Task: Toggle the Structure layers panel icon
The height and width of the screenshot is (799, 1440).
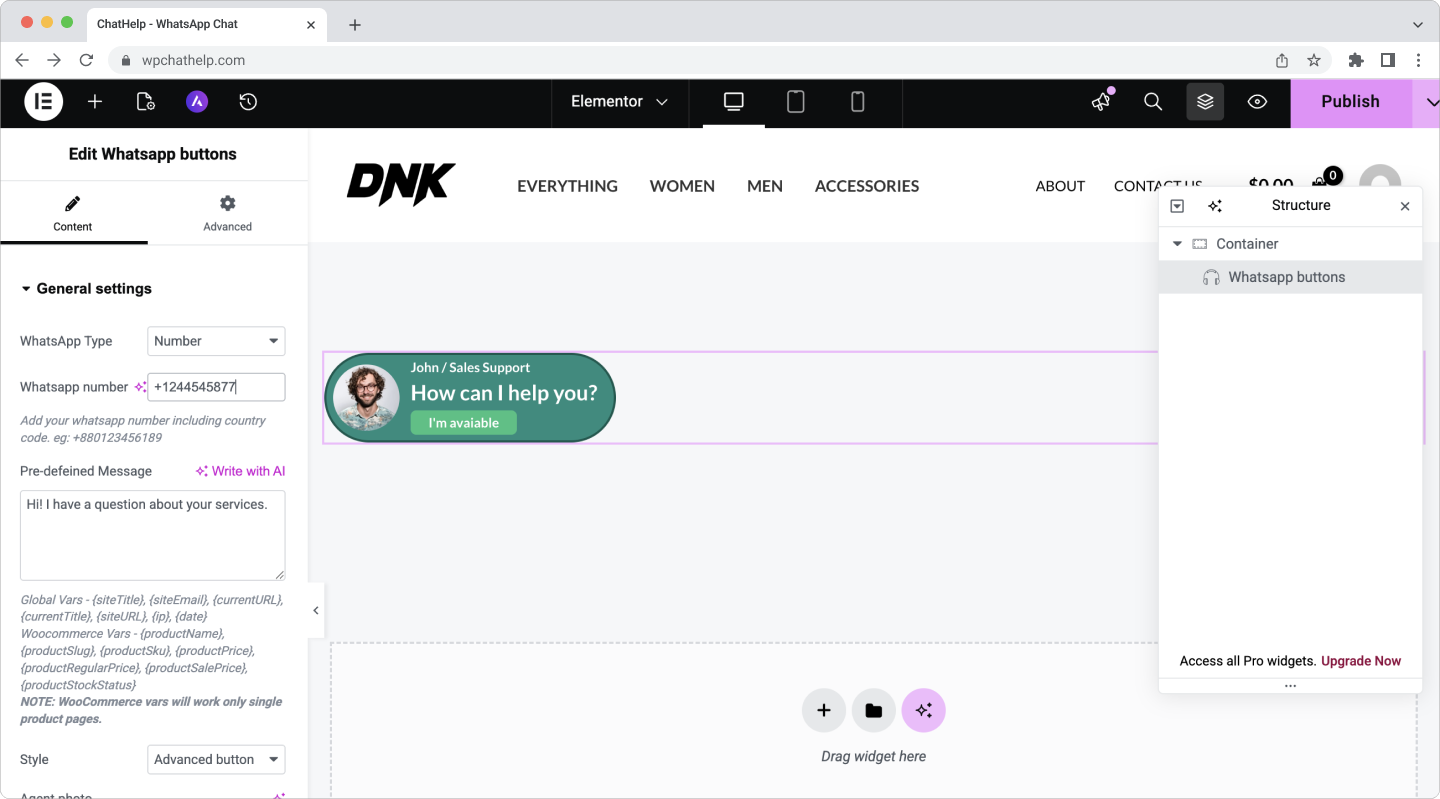Action: tap(1205, 101)
